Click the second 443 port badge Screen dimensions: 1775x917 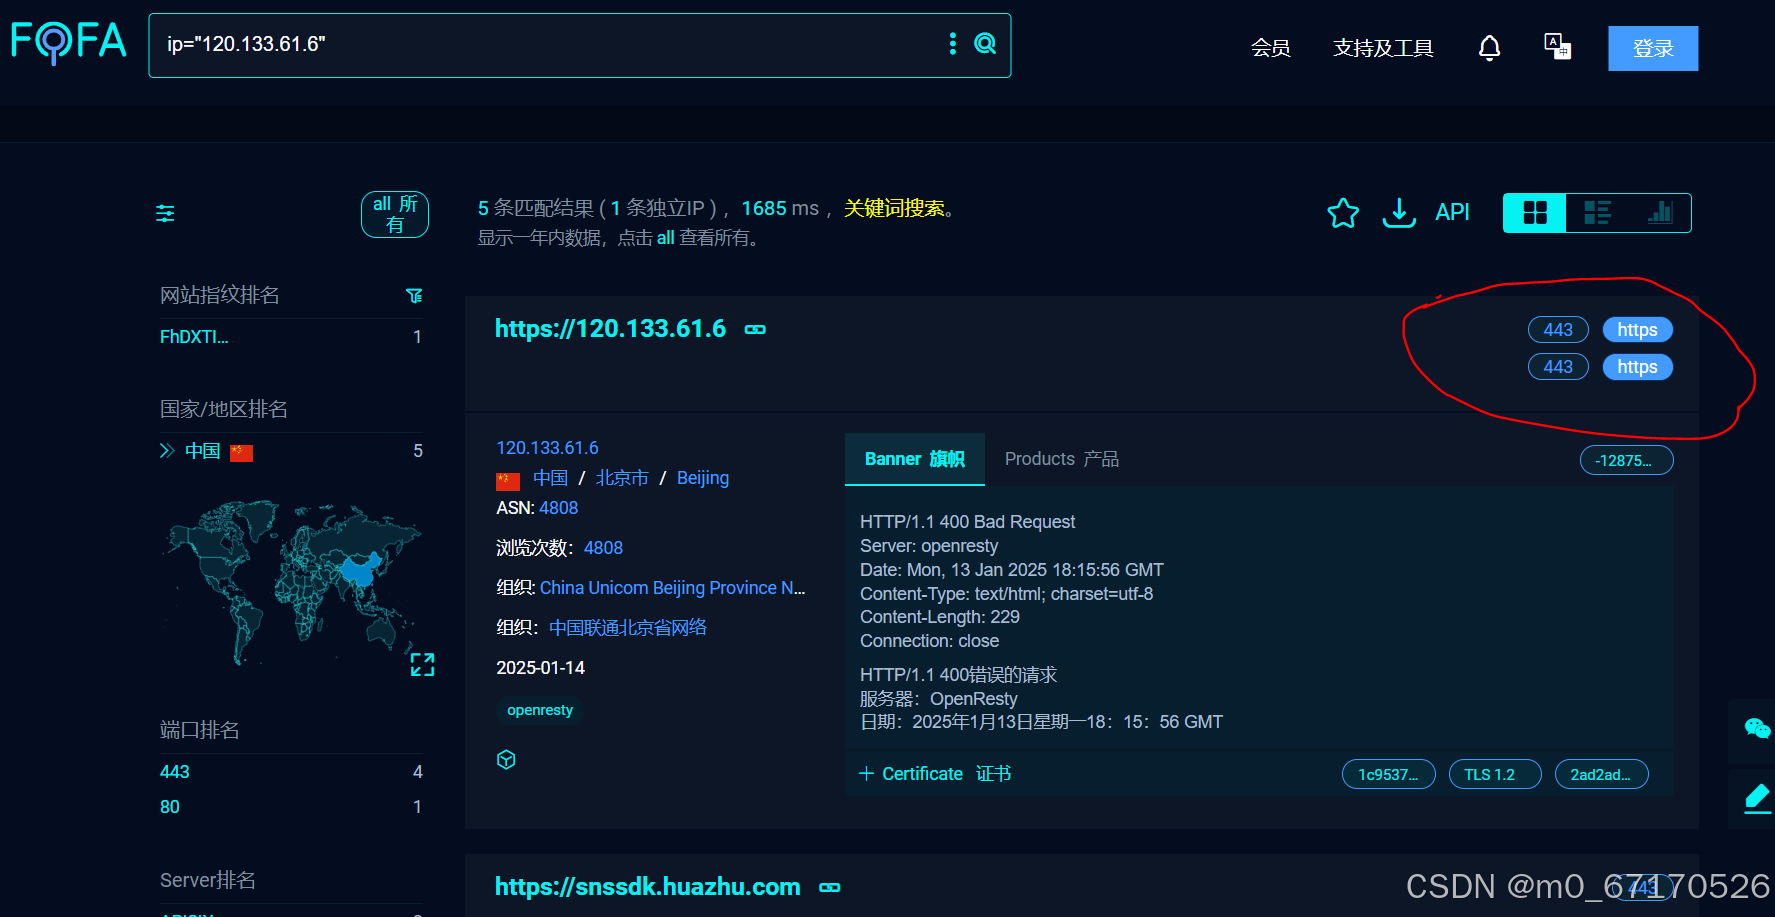(x=1558, y=367)
